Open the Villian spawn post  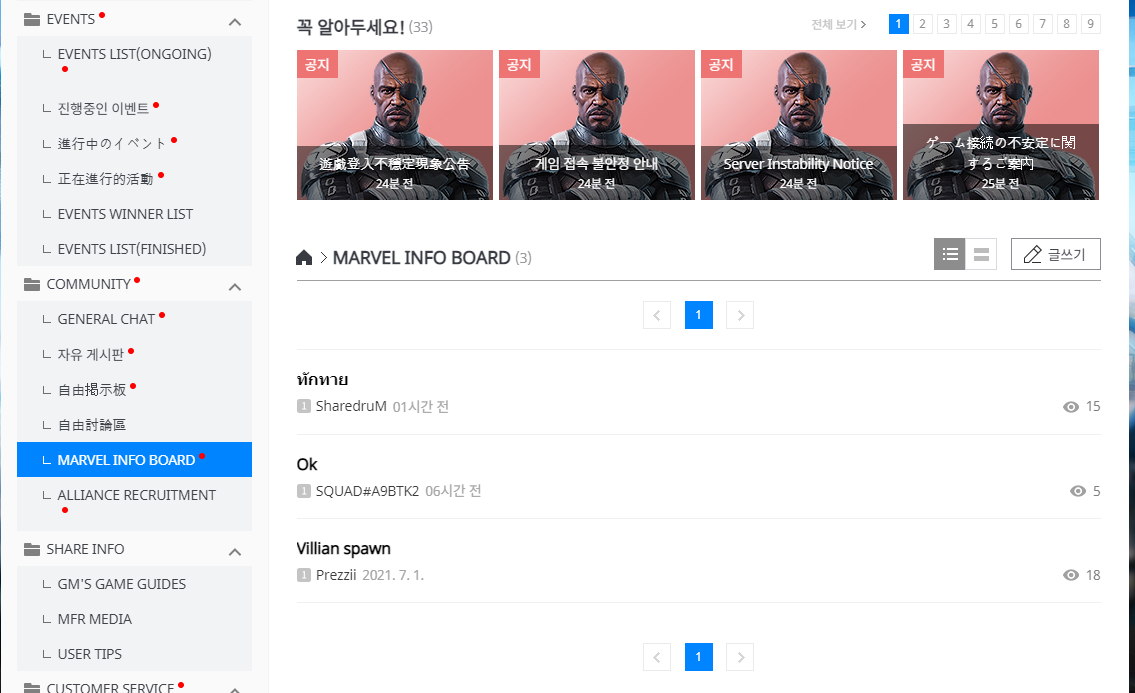tap(344, 549)
